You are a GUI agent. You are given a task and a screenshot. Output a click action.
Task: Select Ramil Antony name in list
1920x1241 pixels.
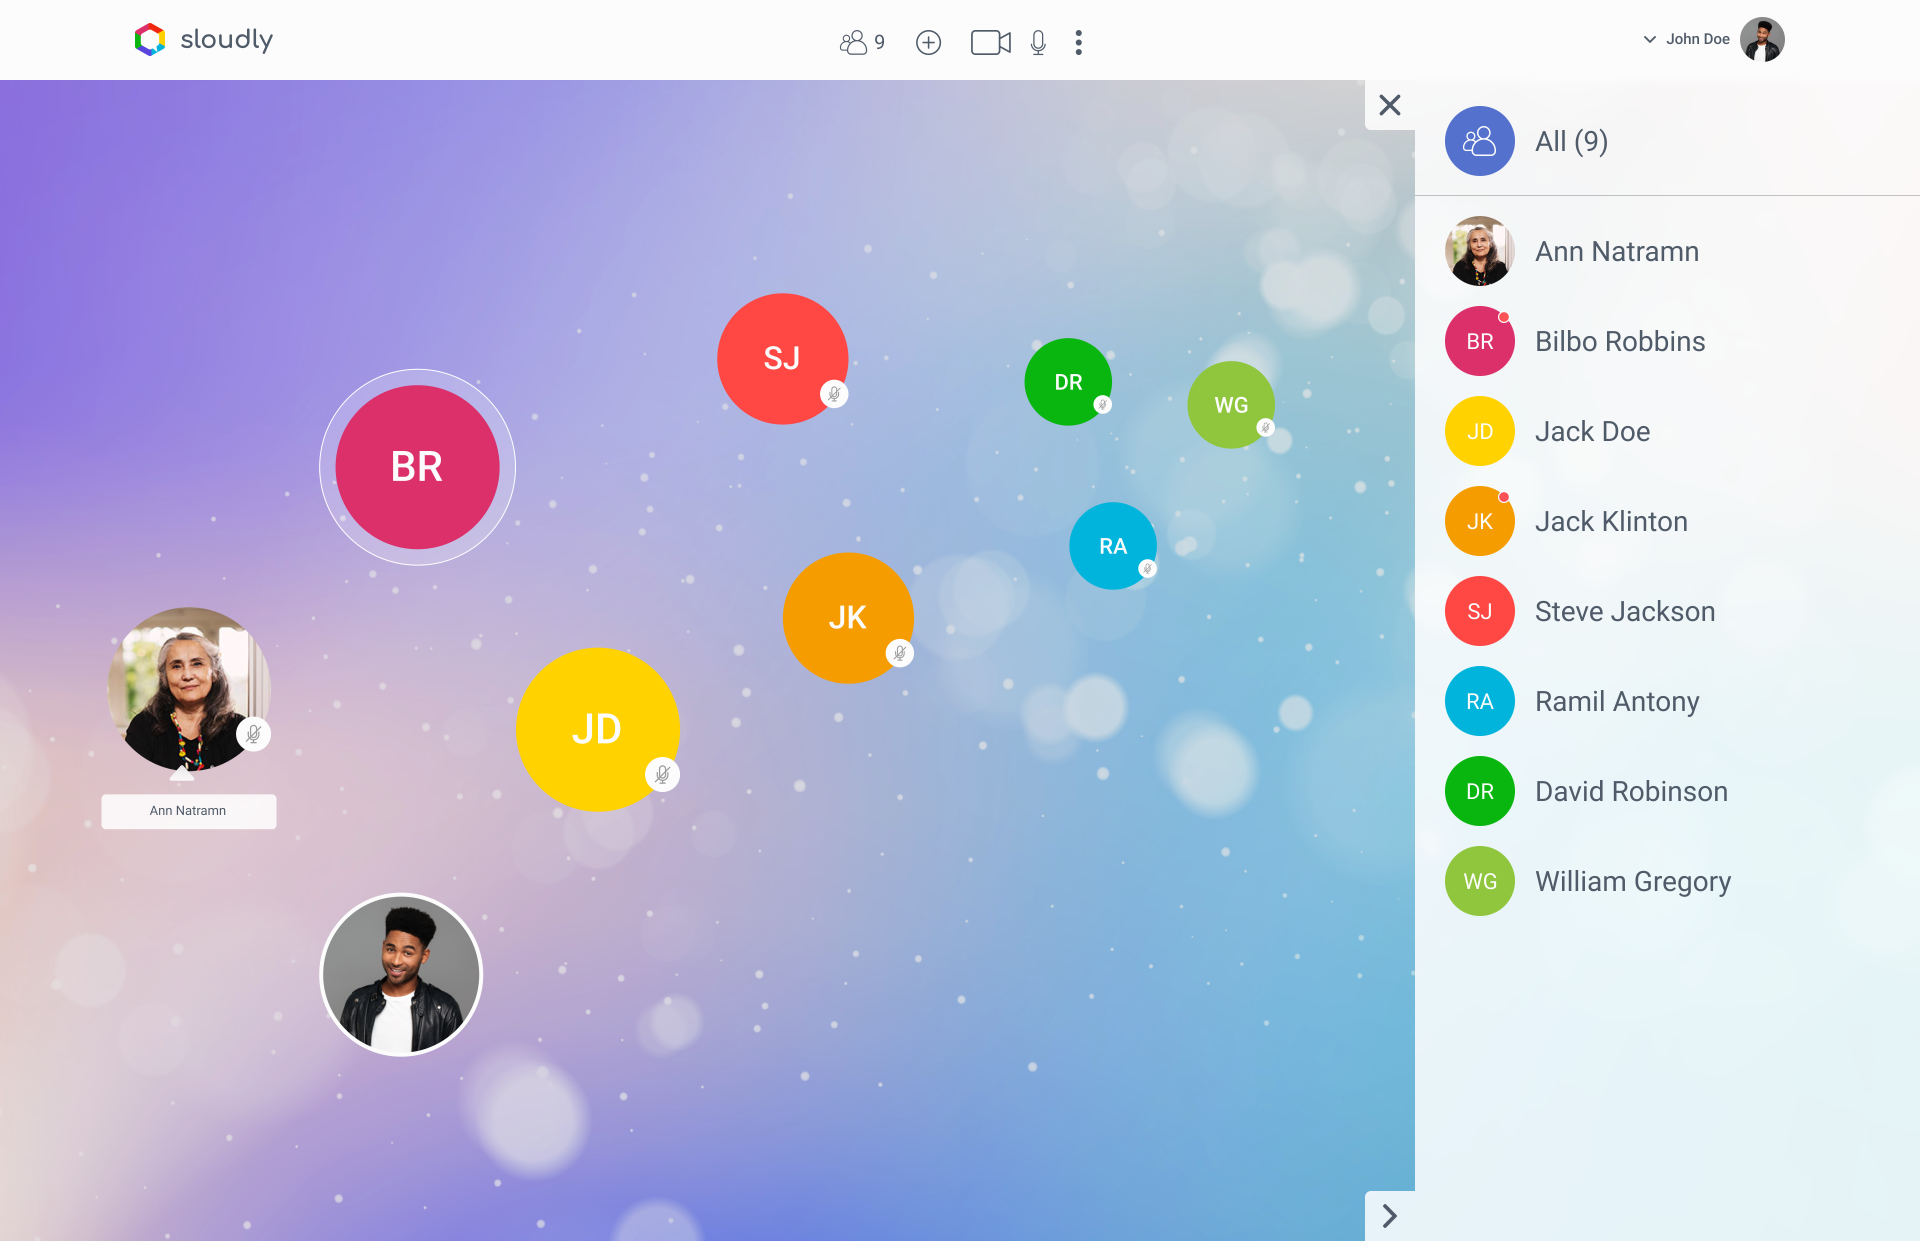[x=1617, y=701]
